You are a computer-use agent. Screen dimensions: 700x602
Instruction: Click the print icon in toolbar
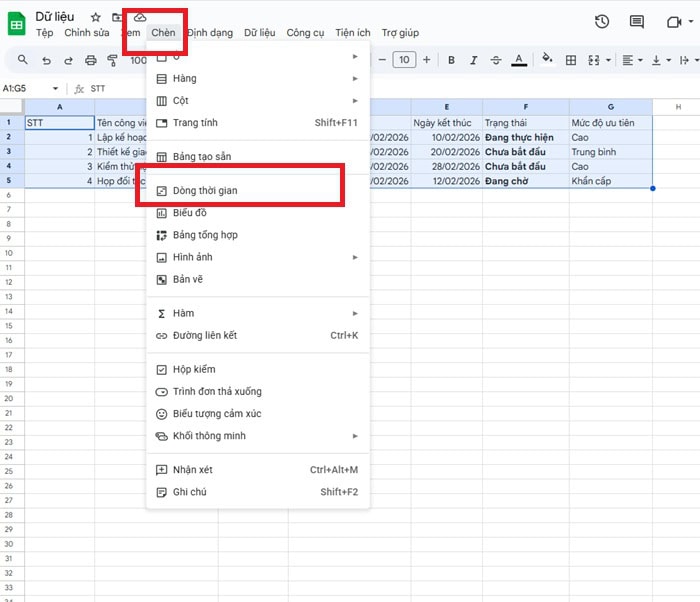[x=91, y=61]
